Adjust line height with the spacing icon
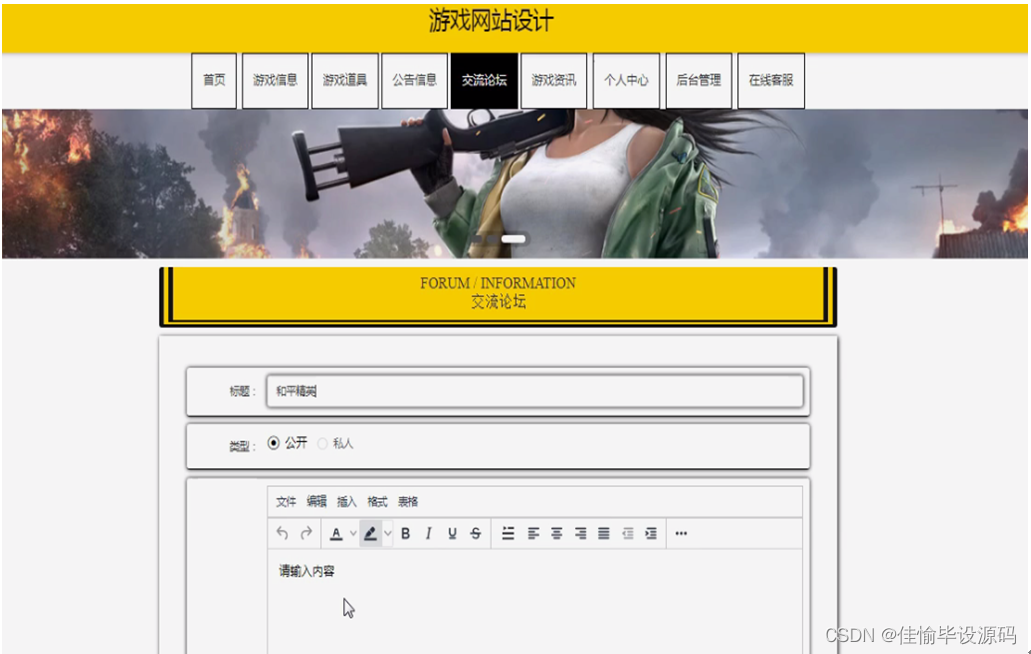 point(508,533)
